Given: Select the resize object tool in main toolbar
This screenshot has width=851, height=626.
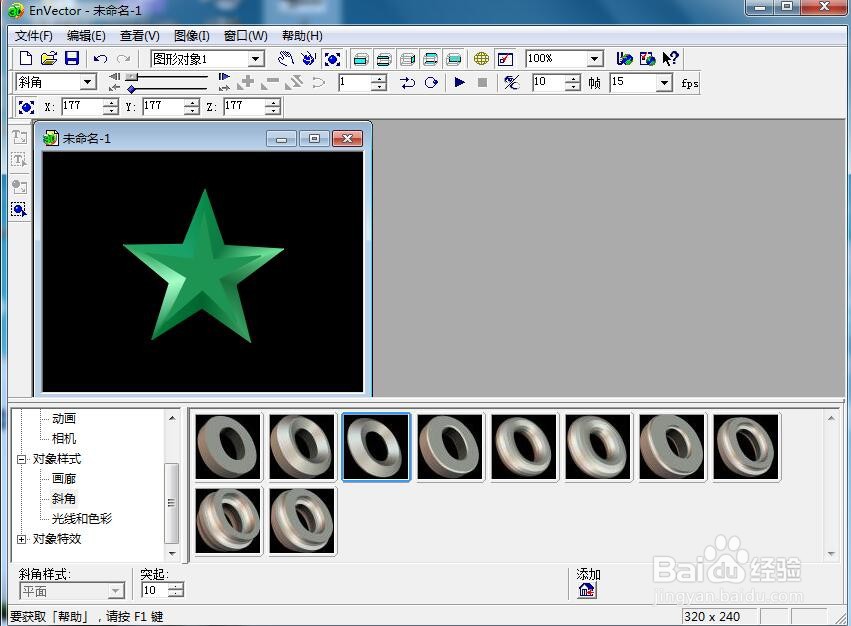Looking at the screenshot, I should point(332,59).
